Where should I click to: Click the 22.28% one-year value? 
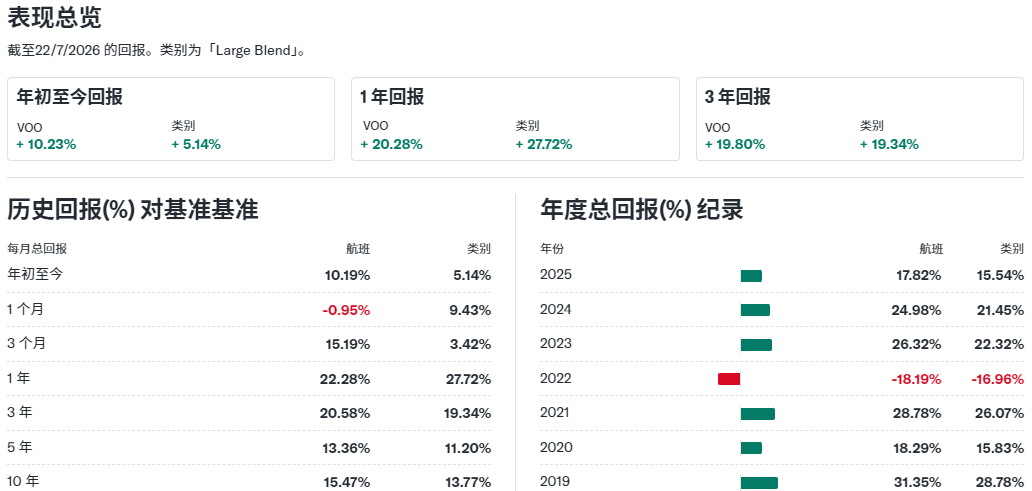(x=347, y=379)
